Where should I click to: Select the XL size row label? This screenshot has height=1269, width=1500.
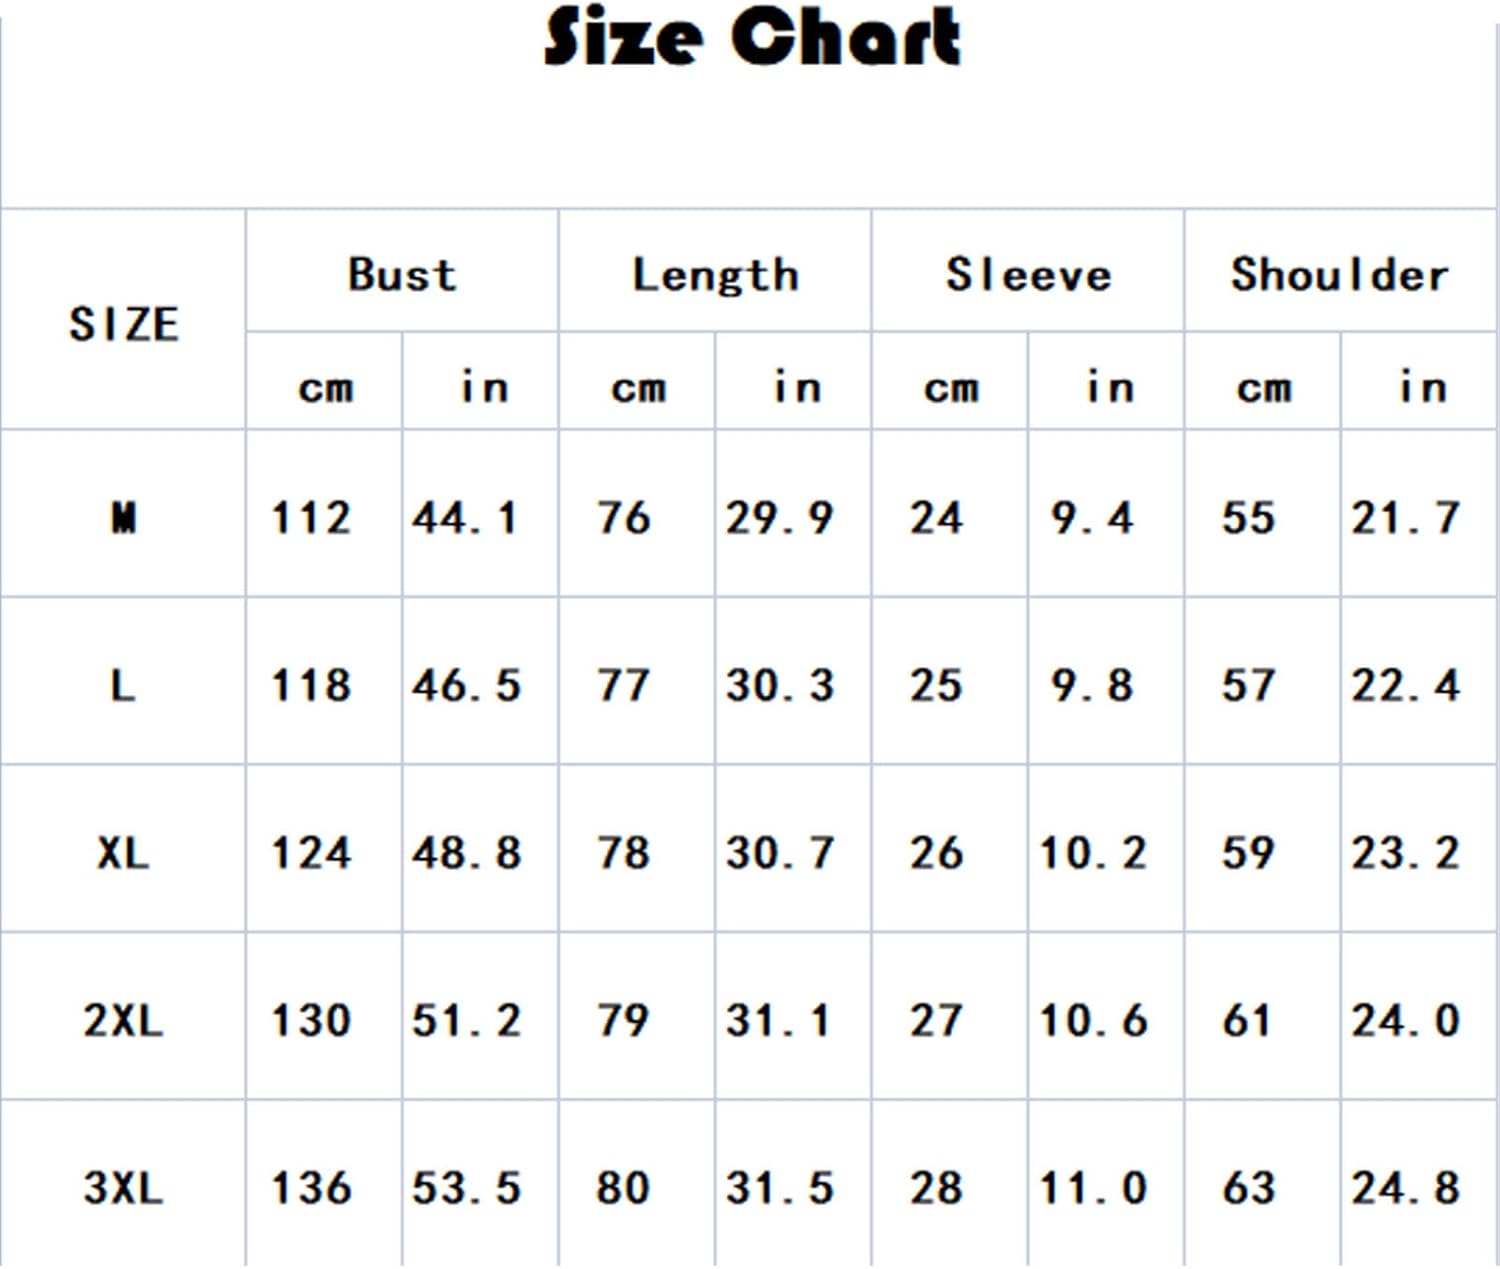[123, 853]
